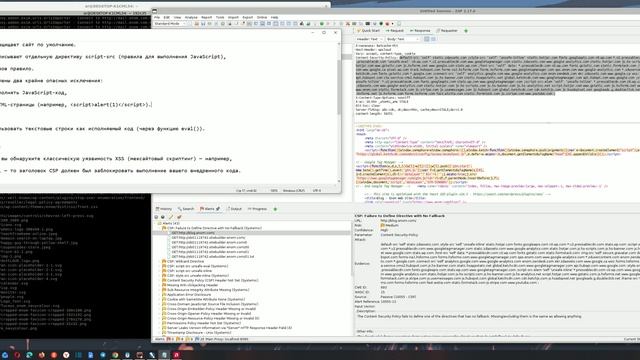
Task: Click first icon in Alerts panel toolbar
Action: [x=156, y=217]
